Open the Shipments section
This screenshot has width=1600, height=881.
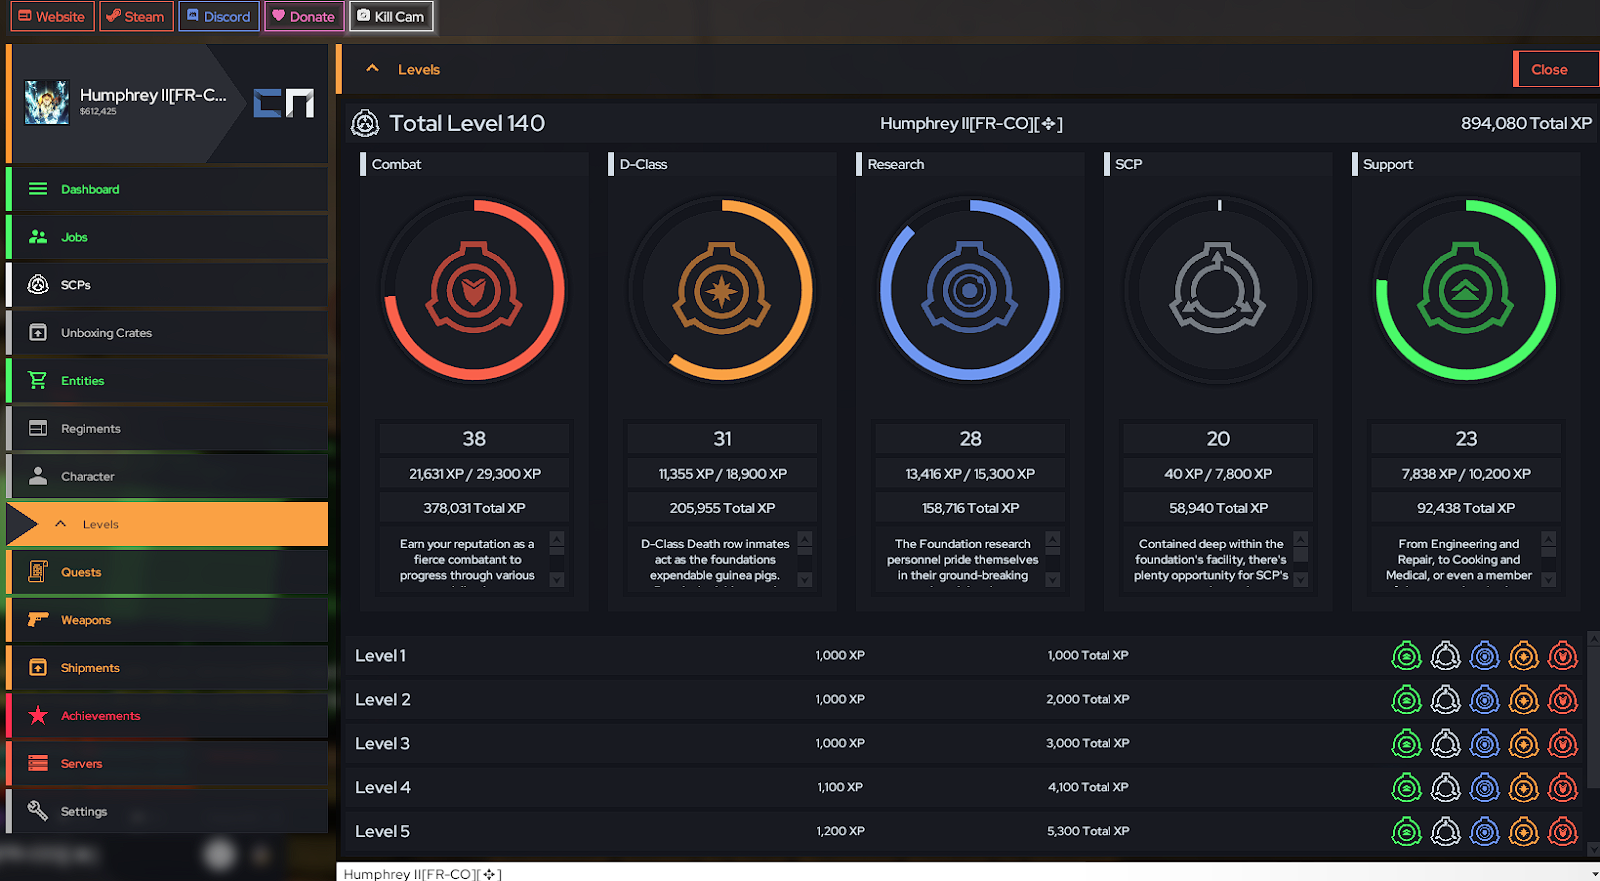tap(167, 668)
